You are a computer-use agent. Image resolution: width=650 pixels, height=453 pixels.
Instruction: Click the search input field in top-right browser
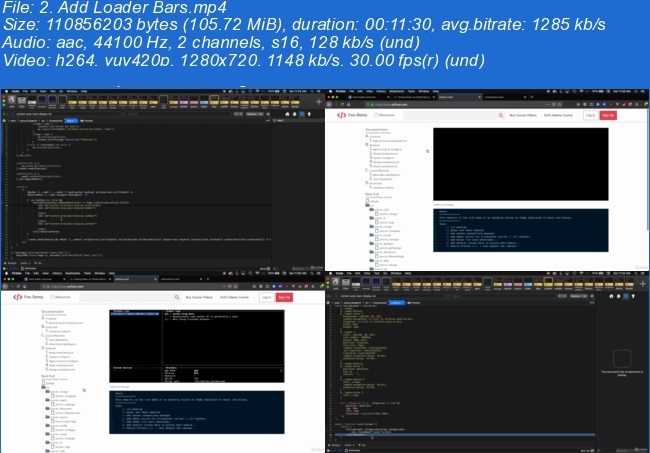(450, 115)
